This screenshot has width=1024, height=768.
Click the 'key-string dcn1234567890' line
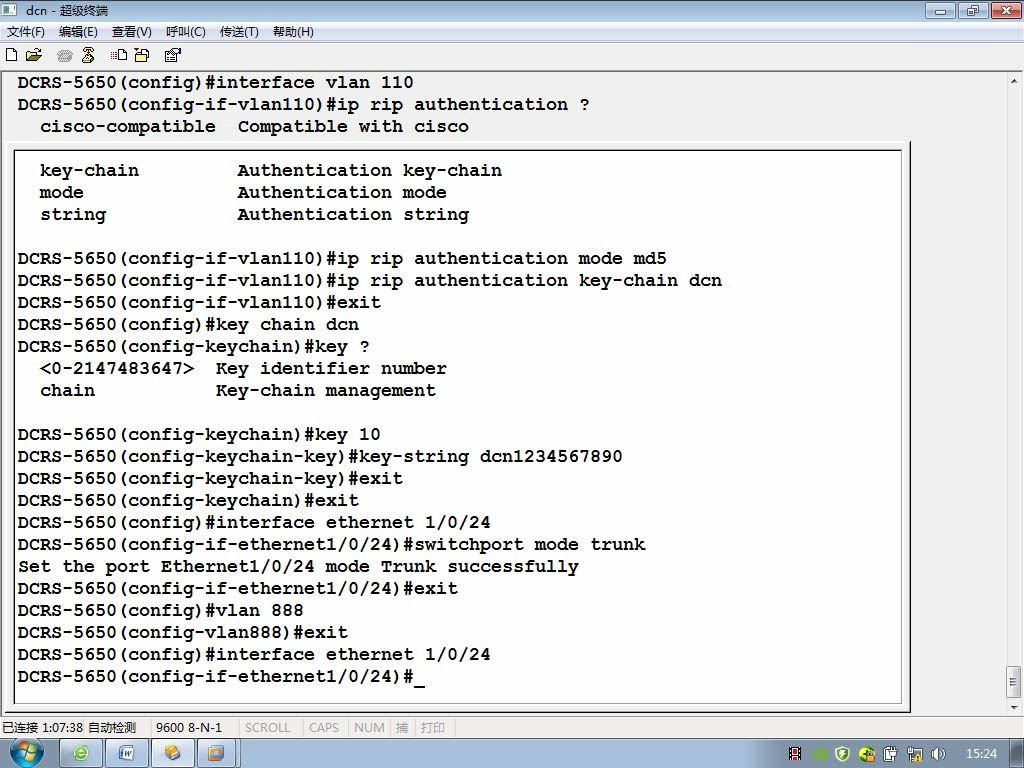tap(320, 456)
